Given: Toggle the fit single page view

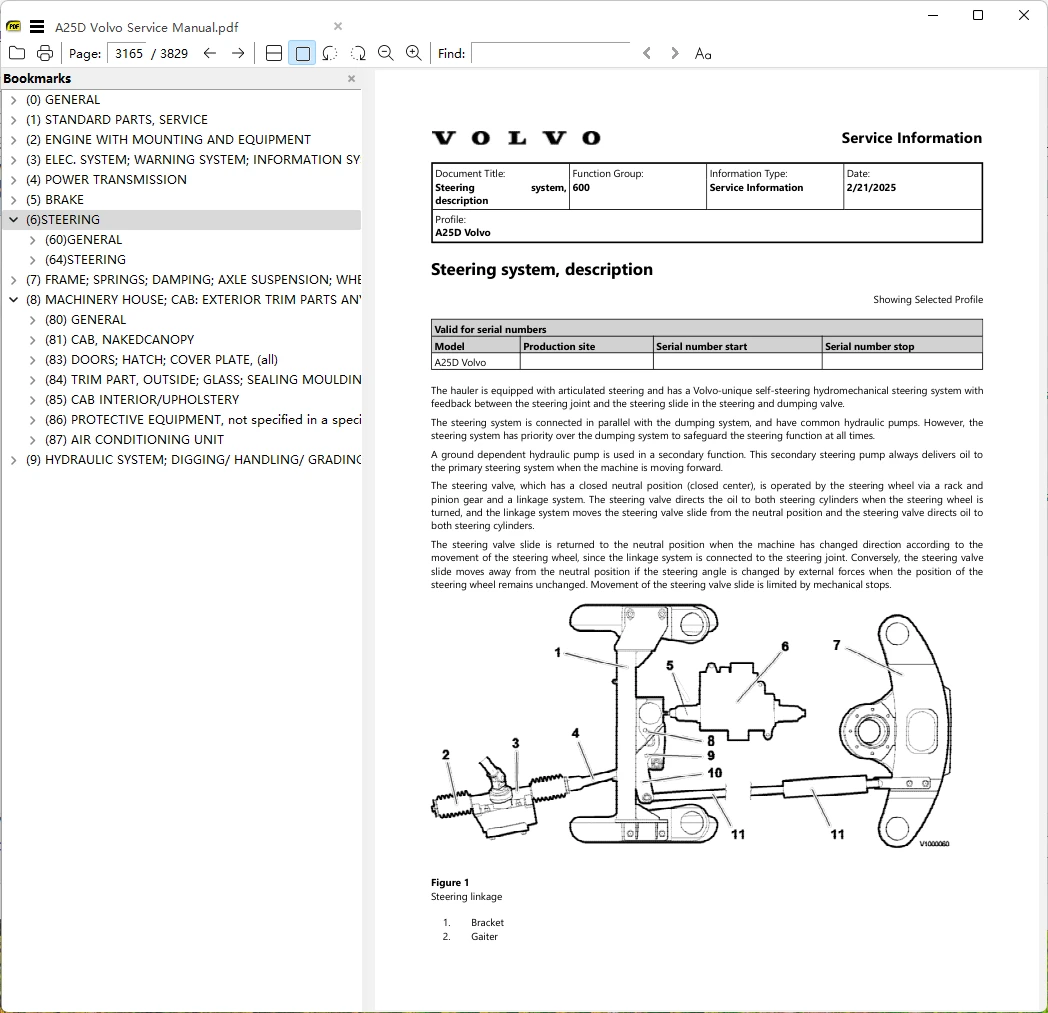Looking at the screenshot, I should pyautogui.click(x=302, y=53).
